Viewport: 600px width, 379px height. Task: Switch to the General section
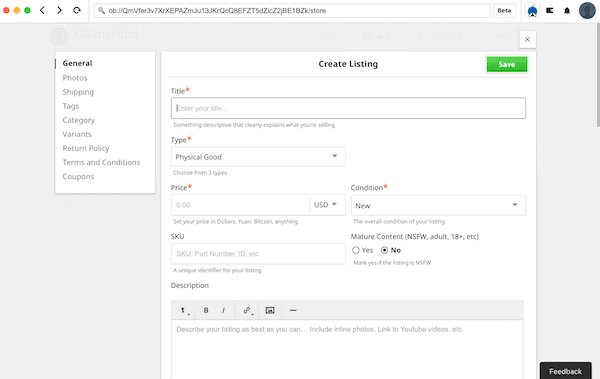[x=77, y=63]
